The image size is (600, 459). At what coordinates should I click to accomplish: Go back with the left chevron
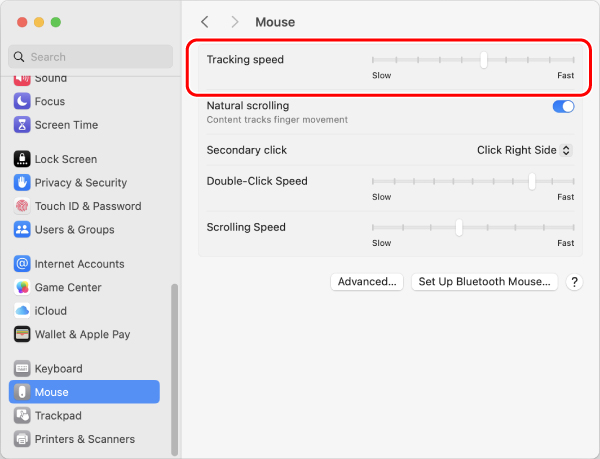tap(205, 22)
